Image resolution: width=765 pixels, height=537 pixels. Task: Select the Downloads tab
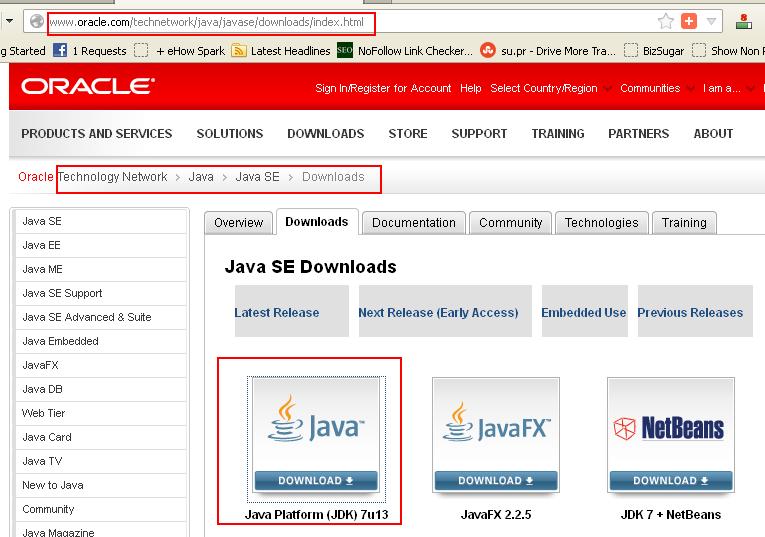317,222
